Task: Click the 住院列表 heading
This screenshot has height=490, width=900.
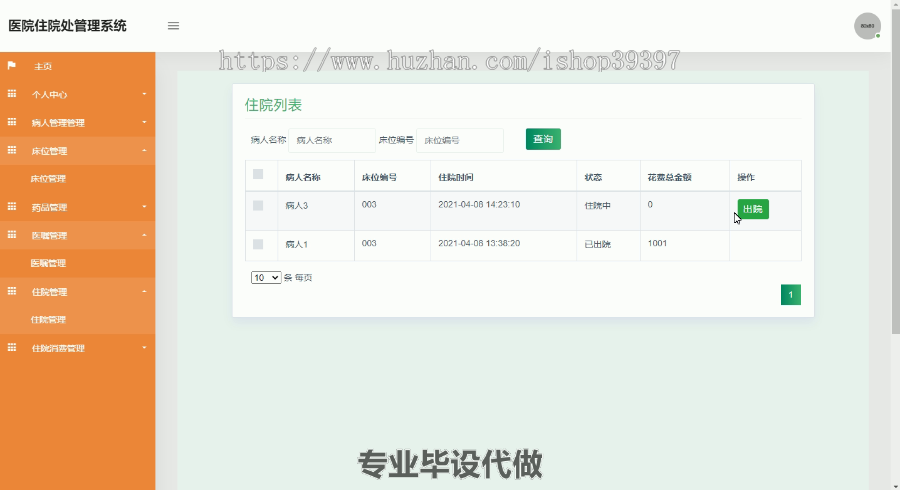Action: pyautogui.click(x=273, y=105)
